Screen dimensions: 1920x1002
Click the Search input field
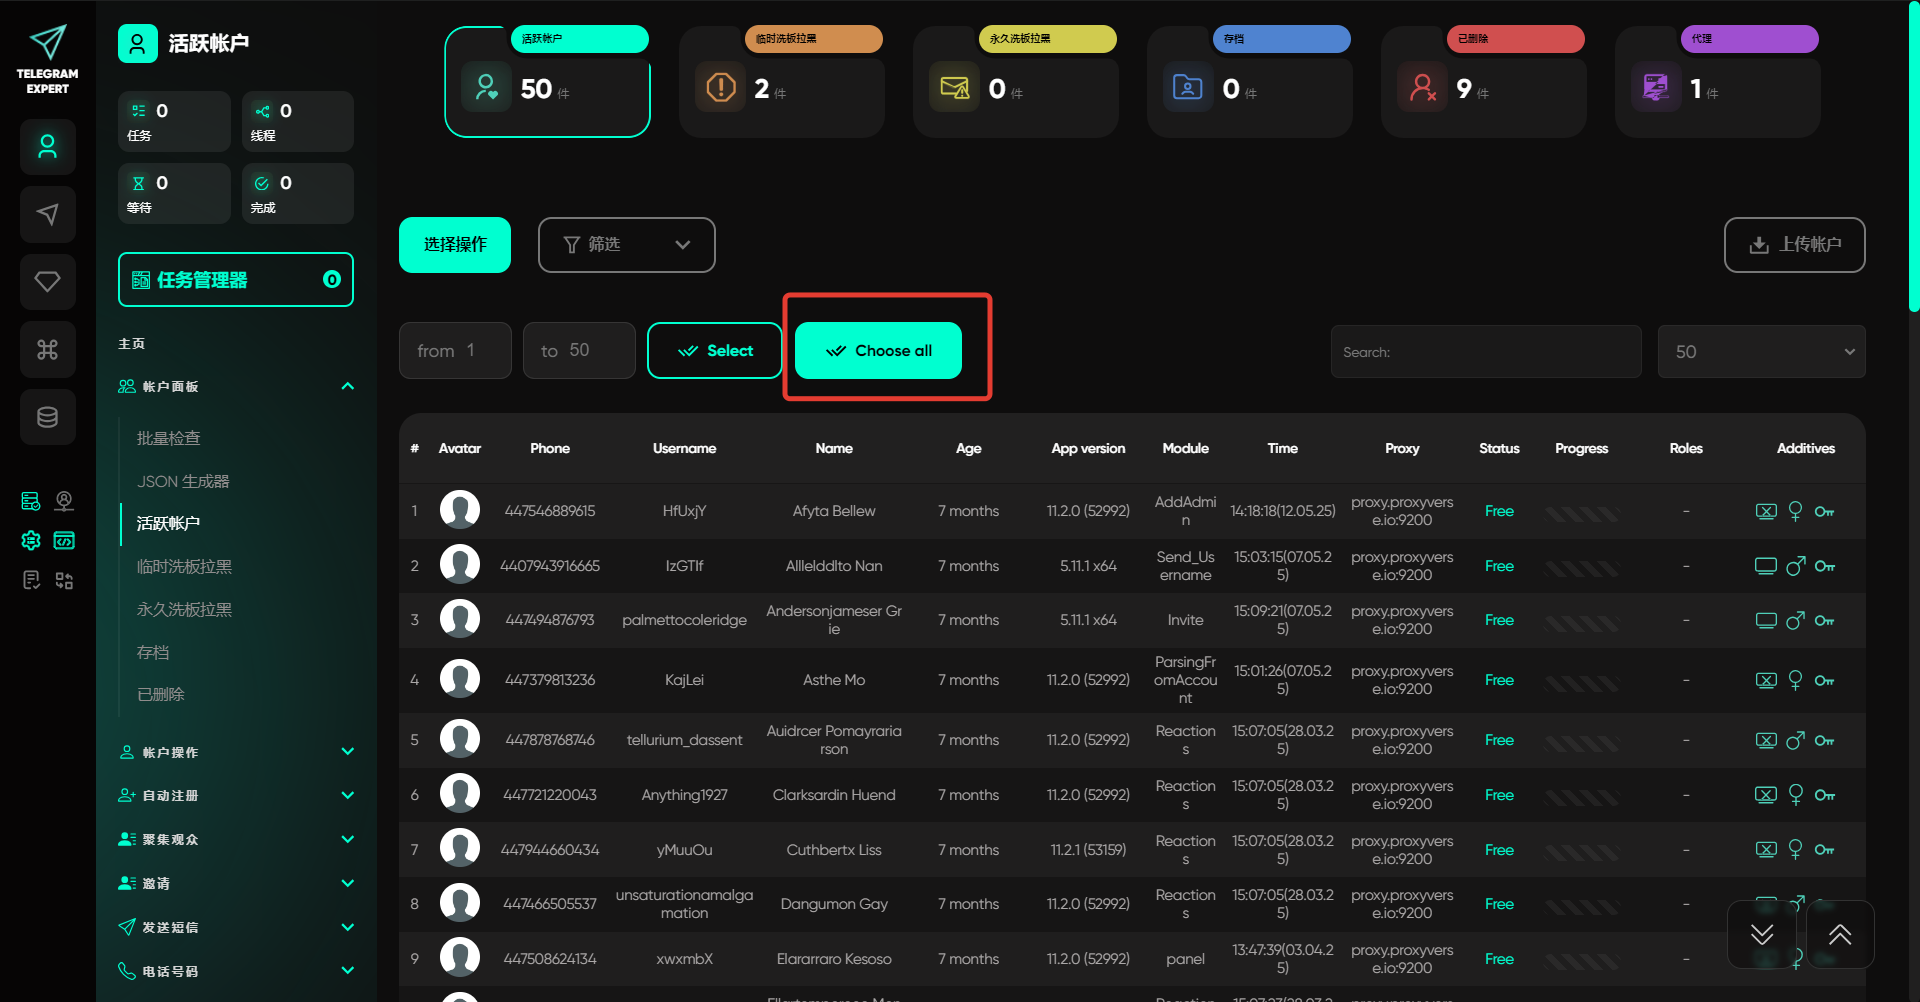point(1486,352)
